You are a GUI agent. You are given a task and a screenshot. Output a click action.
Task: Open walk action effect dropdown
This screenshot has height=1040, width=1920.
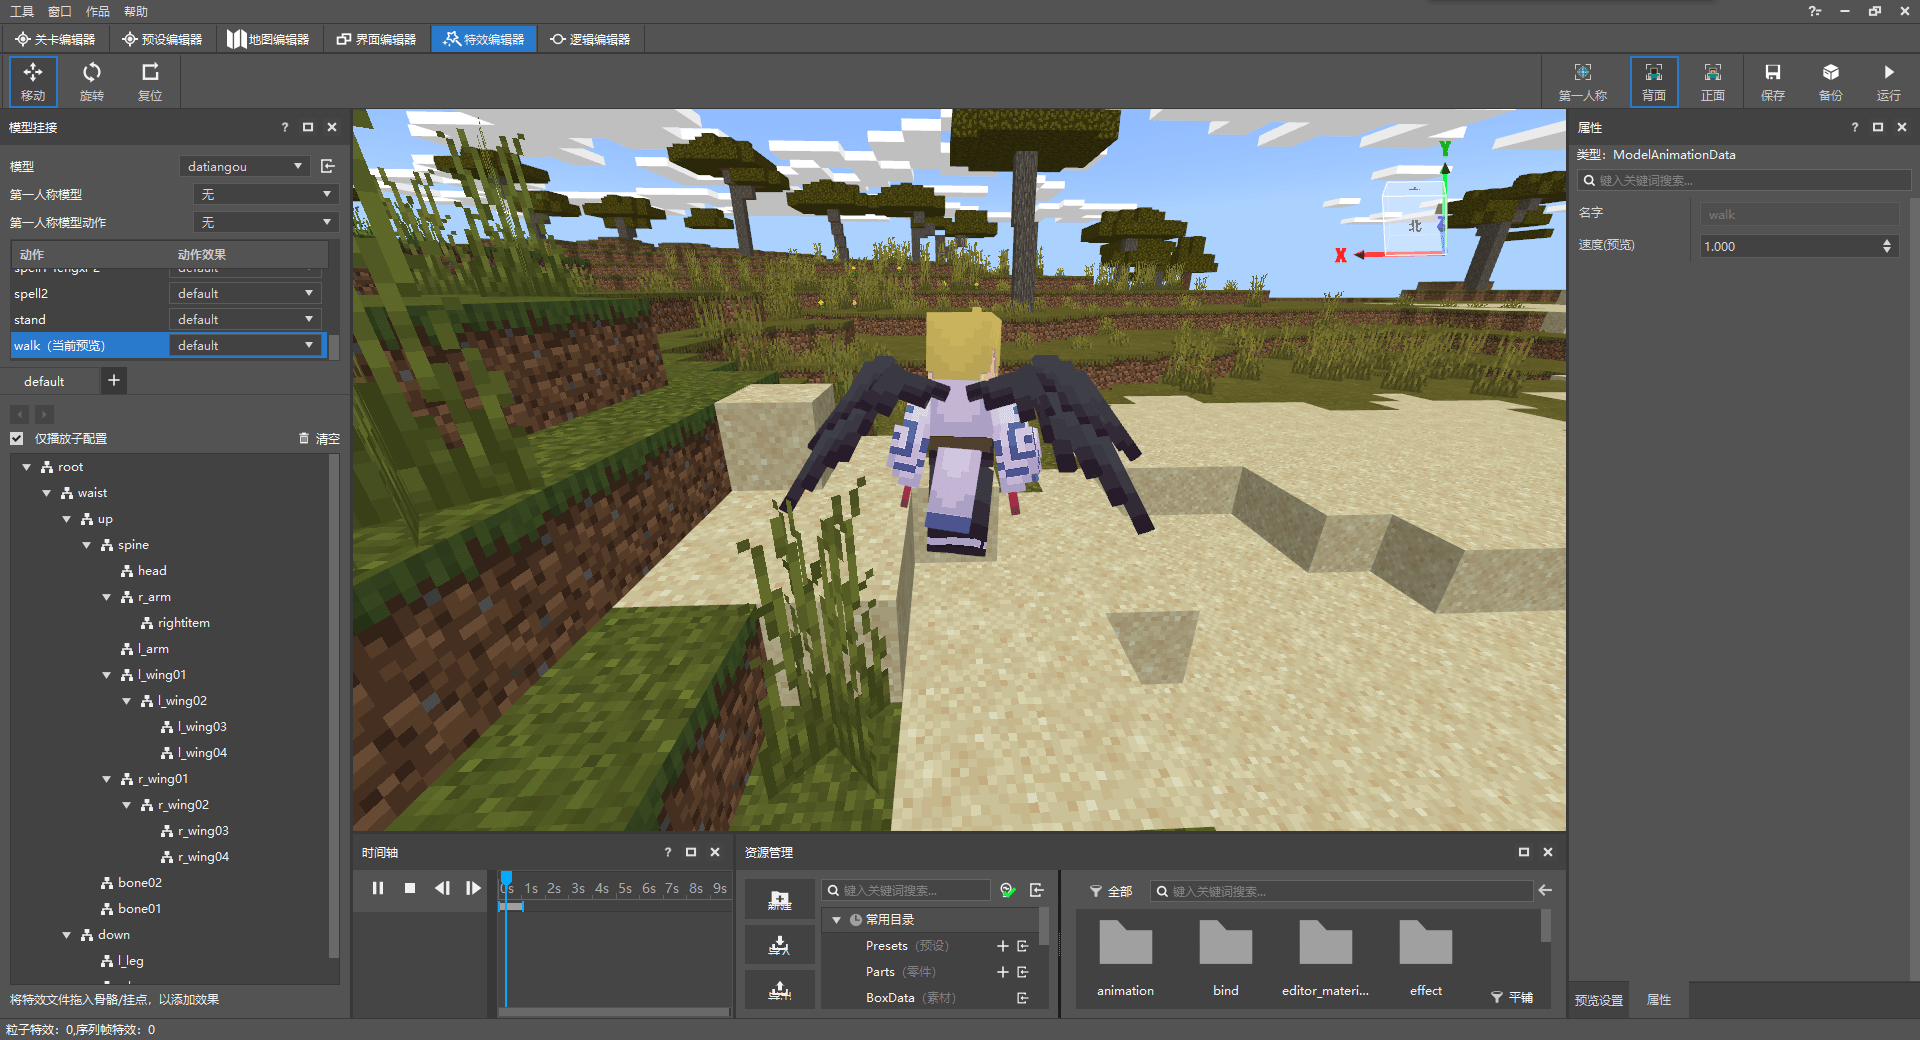[245, 345]
